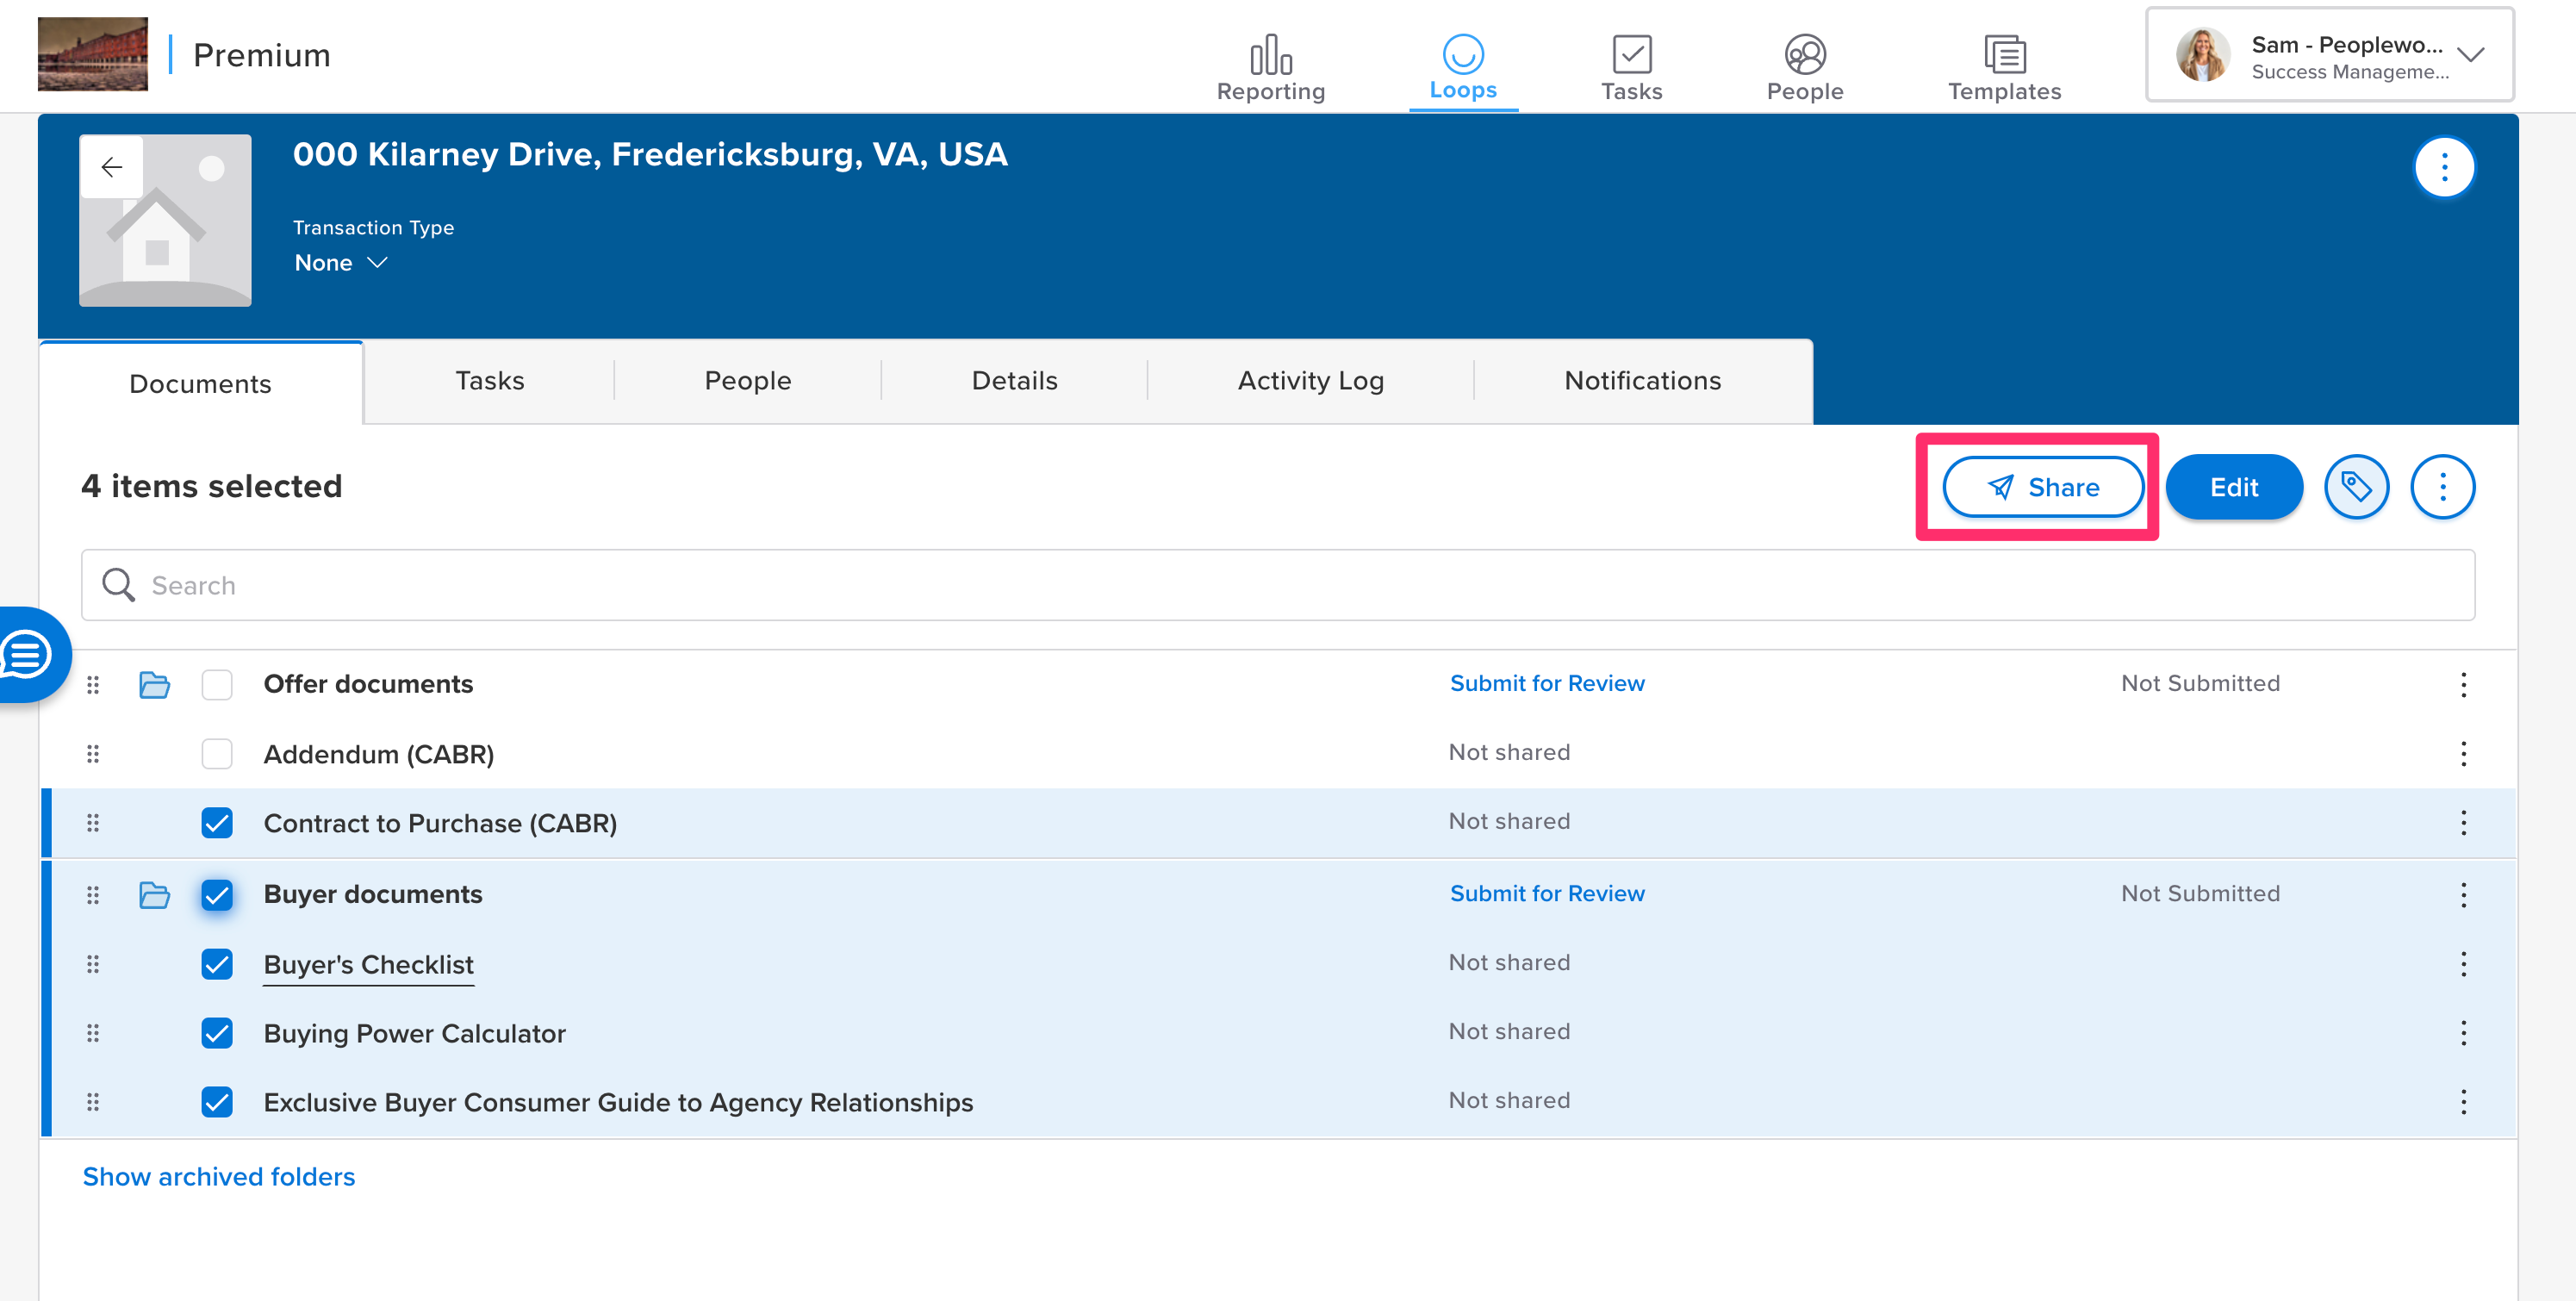
Task: Open loop options three-dot menu in header
Action: pos(2444,167)
